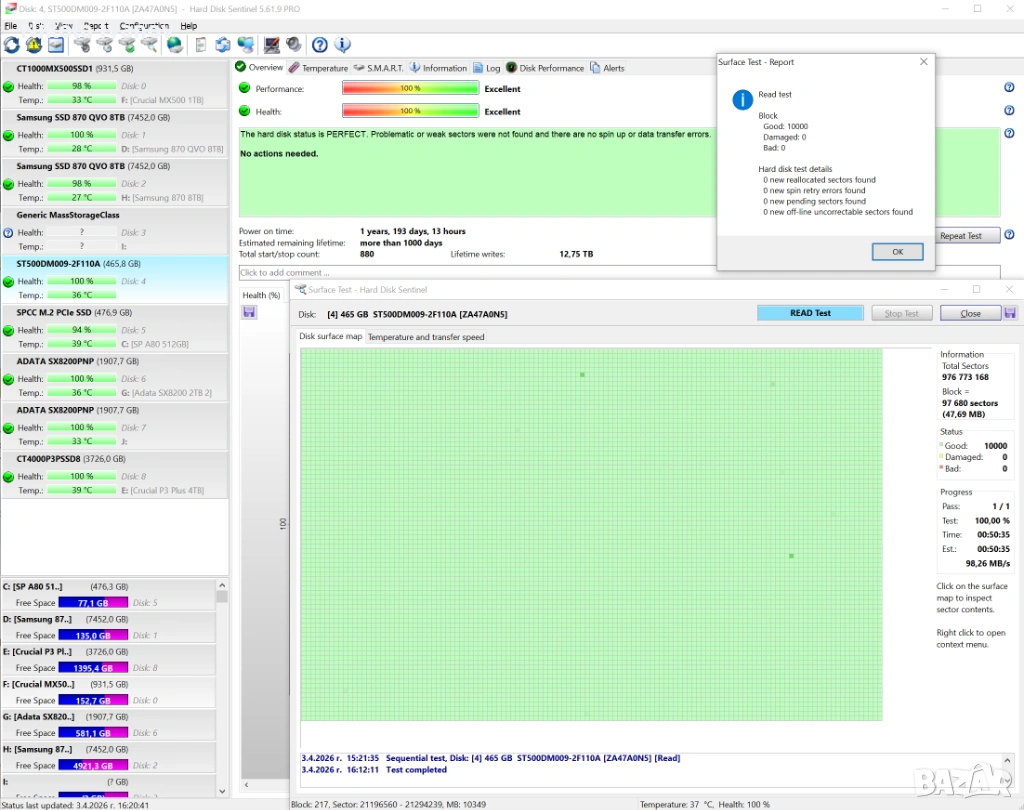1024x810 pixels.
Task: Click the Refresh toolbar icon
Action: pyautogui.click(x=12, y=45)
